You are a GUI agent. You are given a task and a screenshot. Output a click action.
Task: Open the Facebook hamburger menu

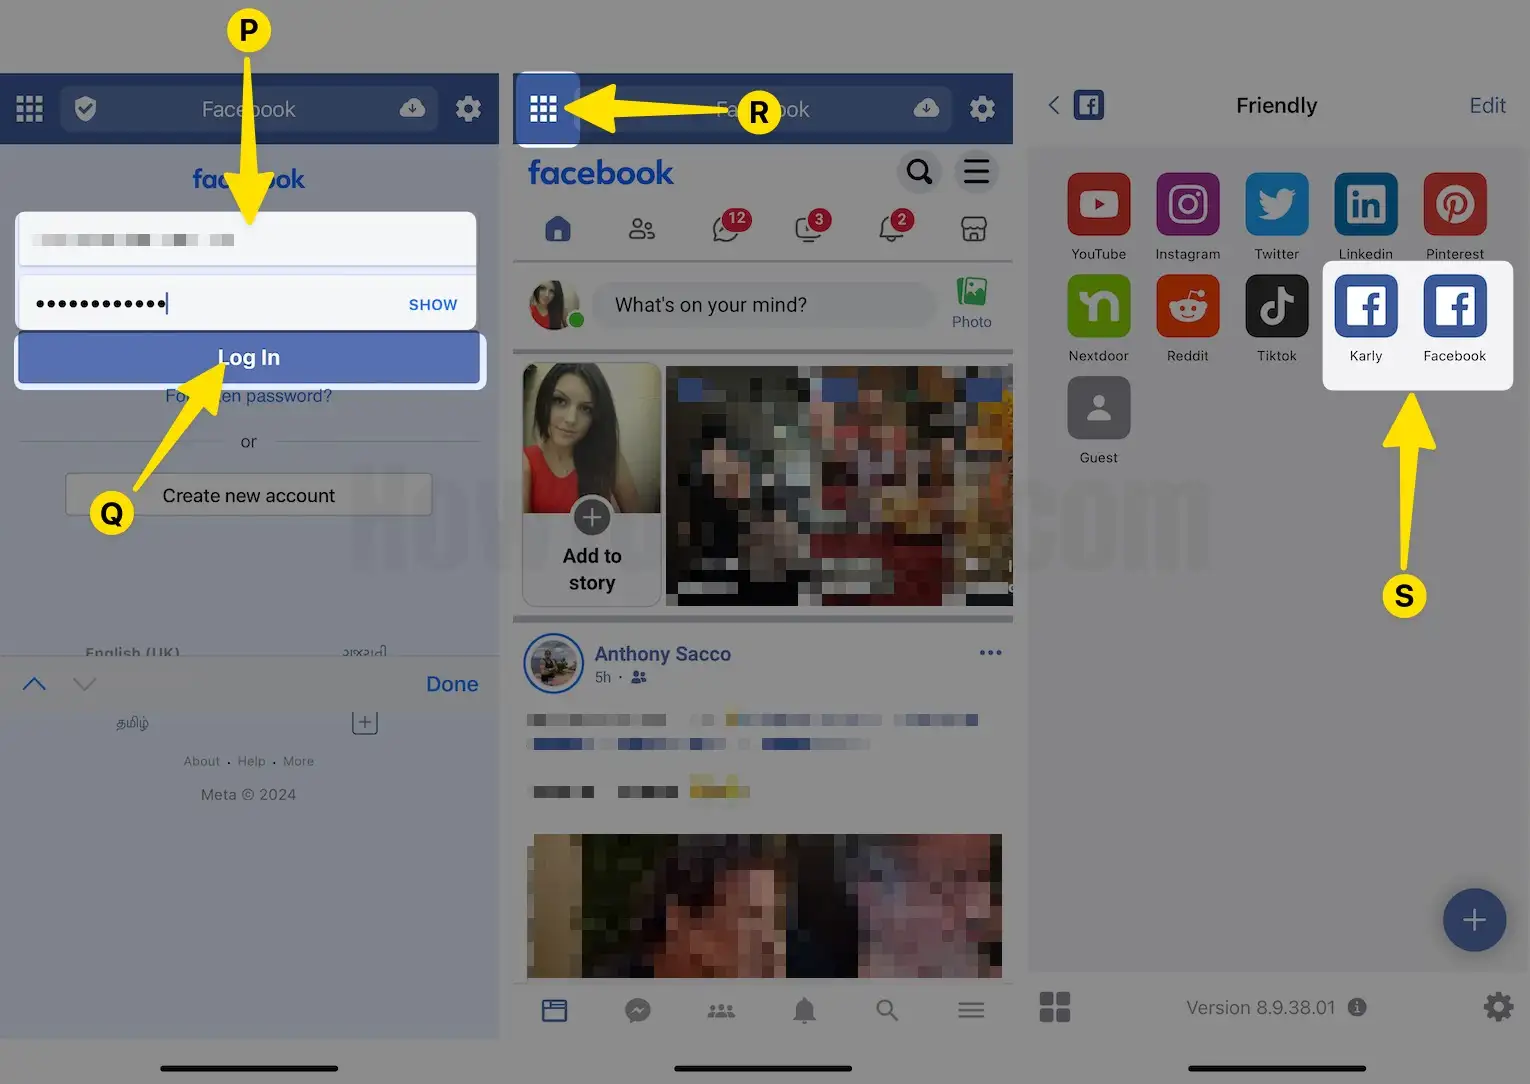point(977,172)
